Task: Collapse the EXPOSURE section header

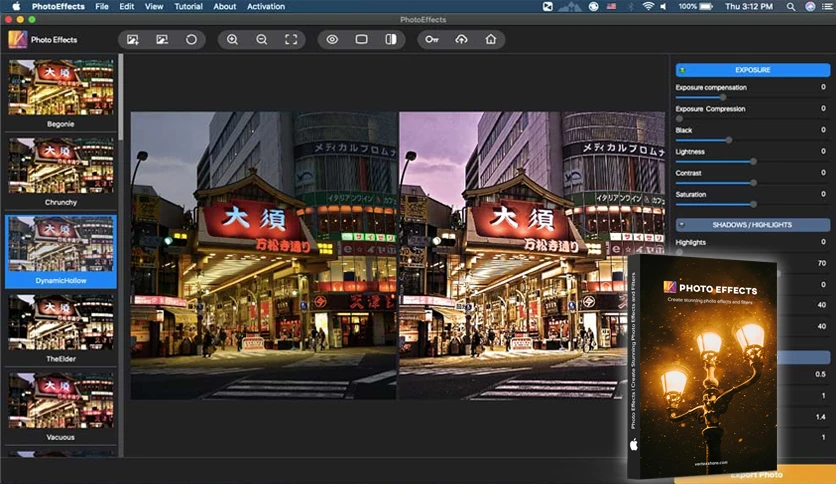Action: click(752, 70)
